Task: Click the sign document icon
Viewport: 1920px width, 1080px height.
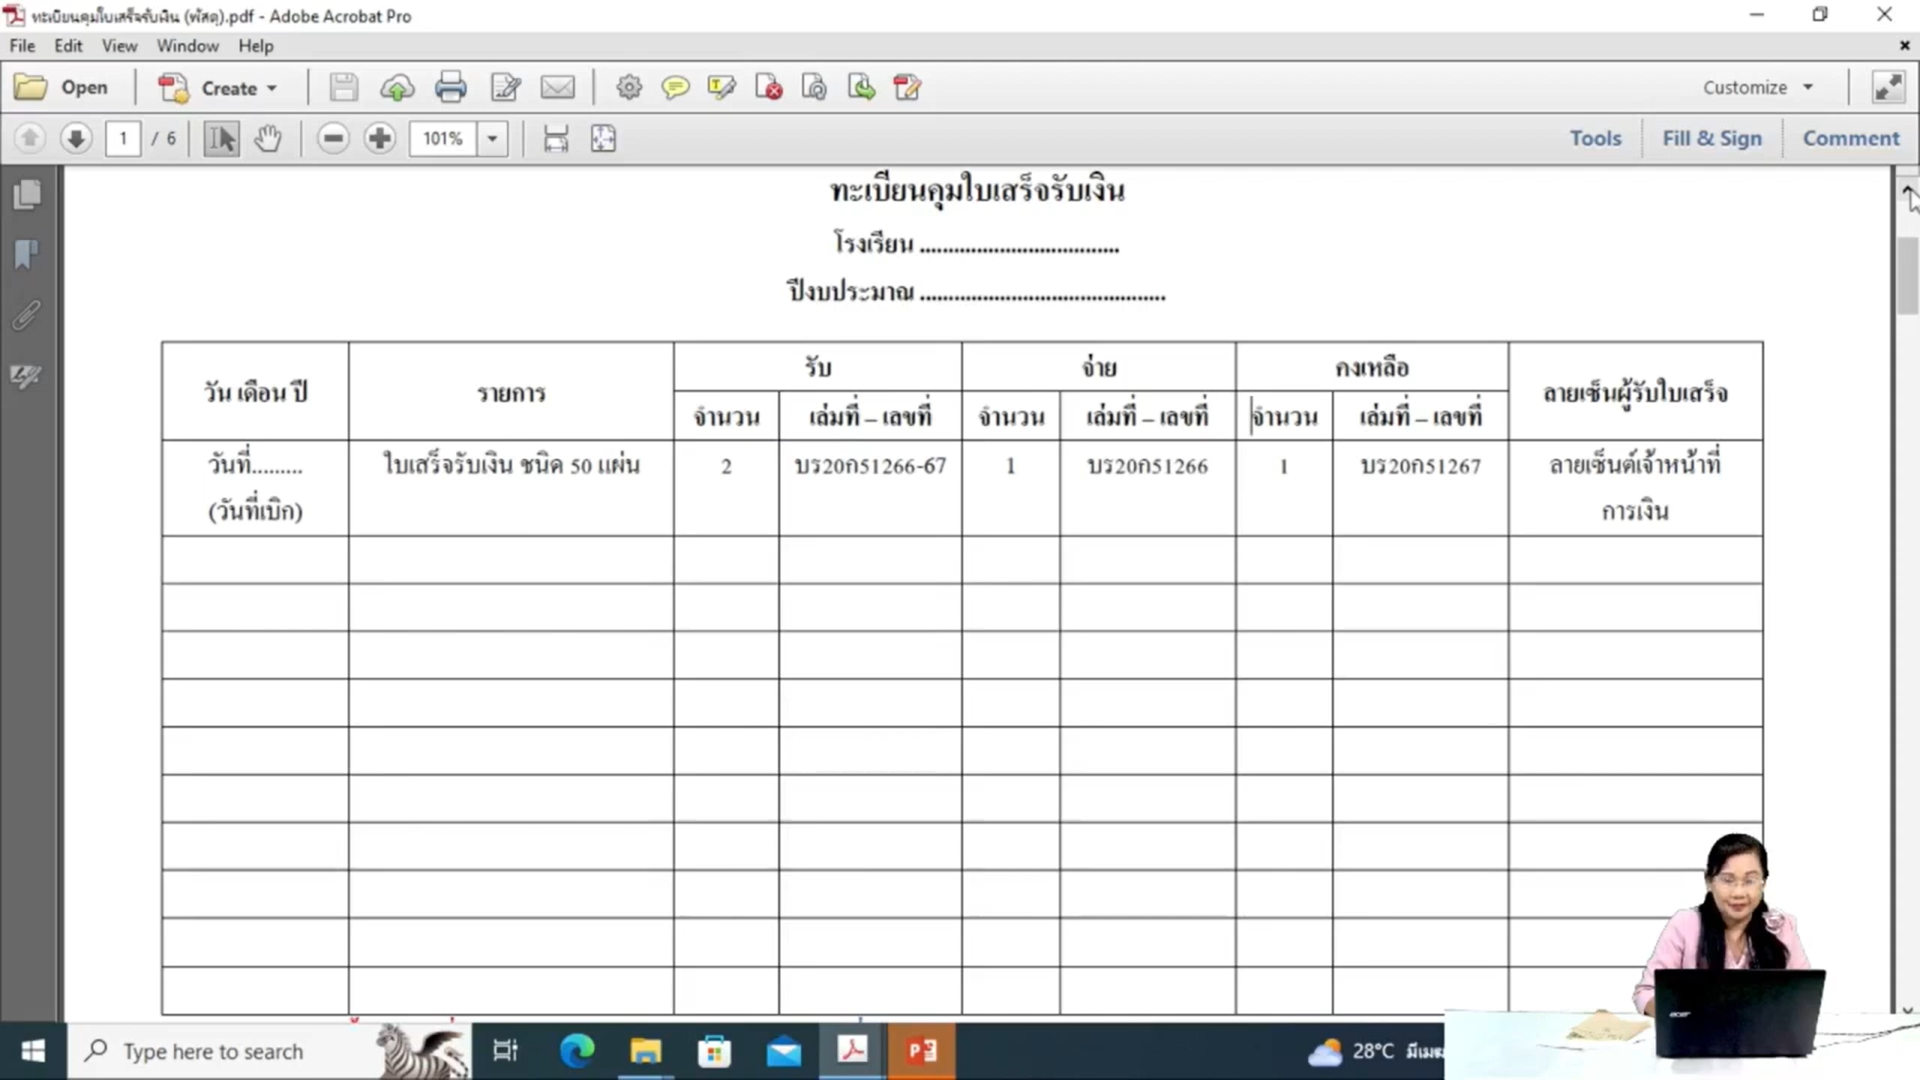Action: (x=907, y=88)
